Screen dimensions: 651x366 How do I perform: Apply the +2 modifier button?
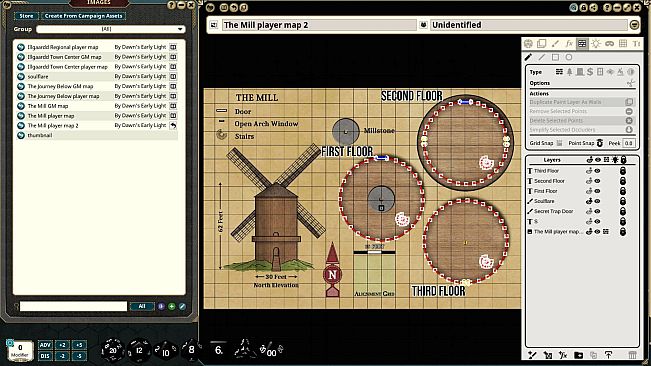click(x=62, y=345)
